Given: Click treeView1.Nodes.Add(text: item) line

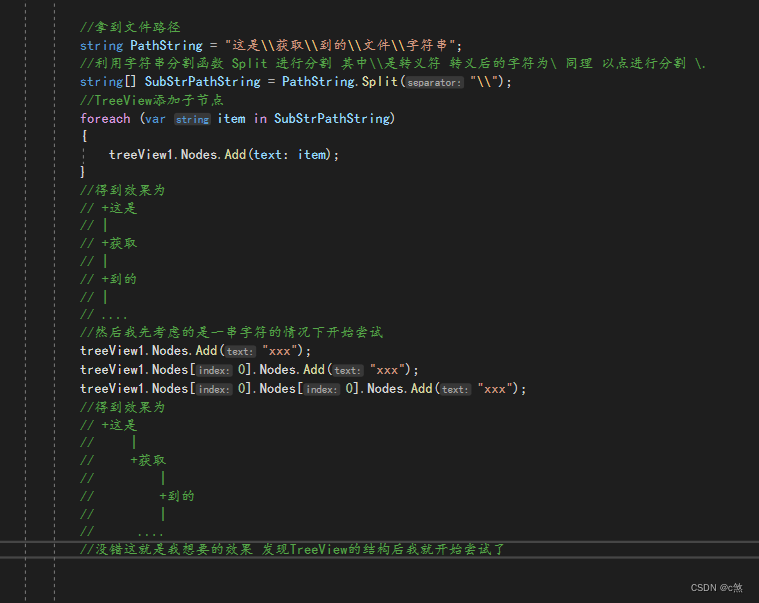Looking at the screenshot, I should coord(224,155).
